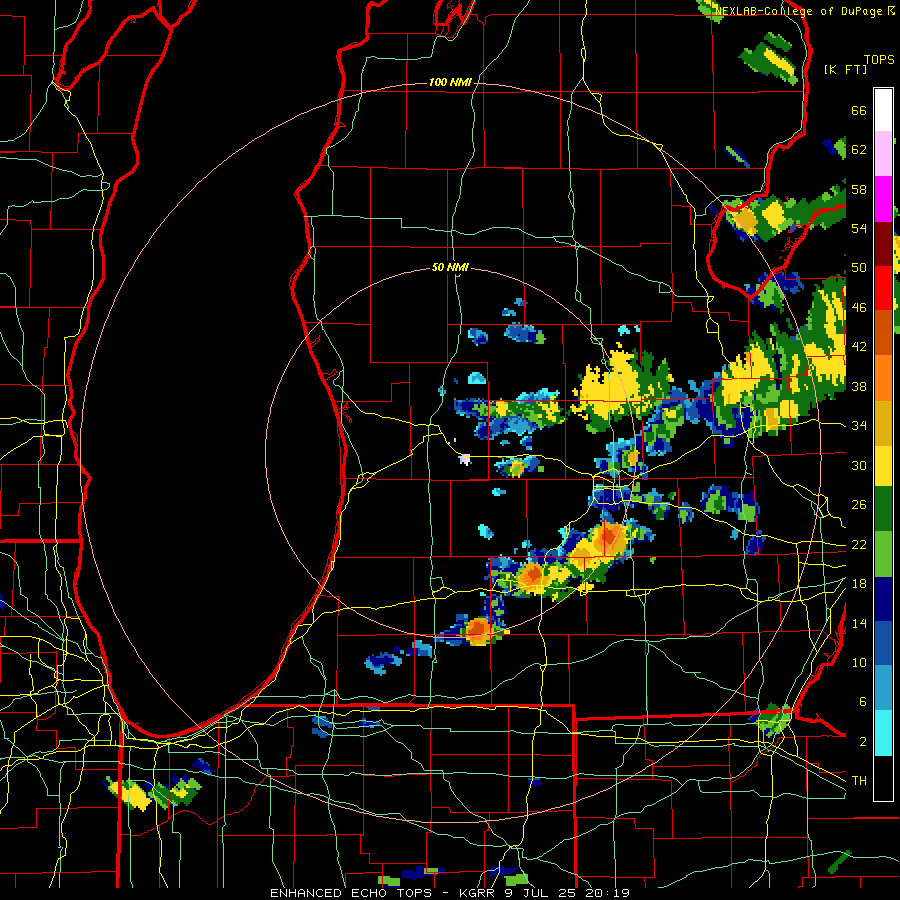Image resolution: width=900 pixels, height=900 pixels.
Task: Select the 50 NMI range ring label
Action: click(x=450, y=267)
